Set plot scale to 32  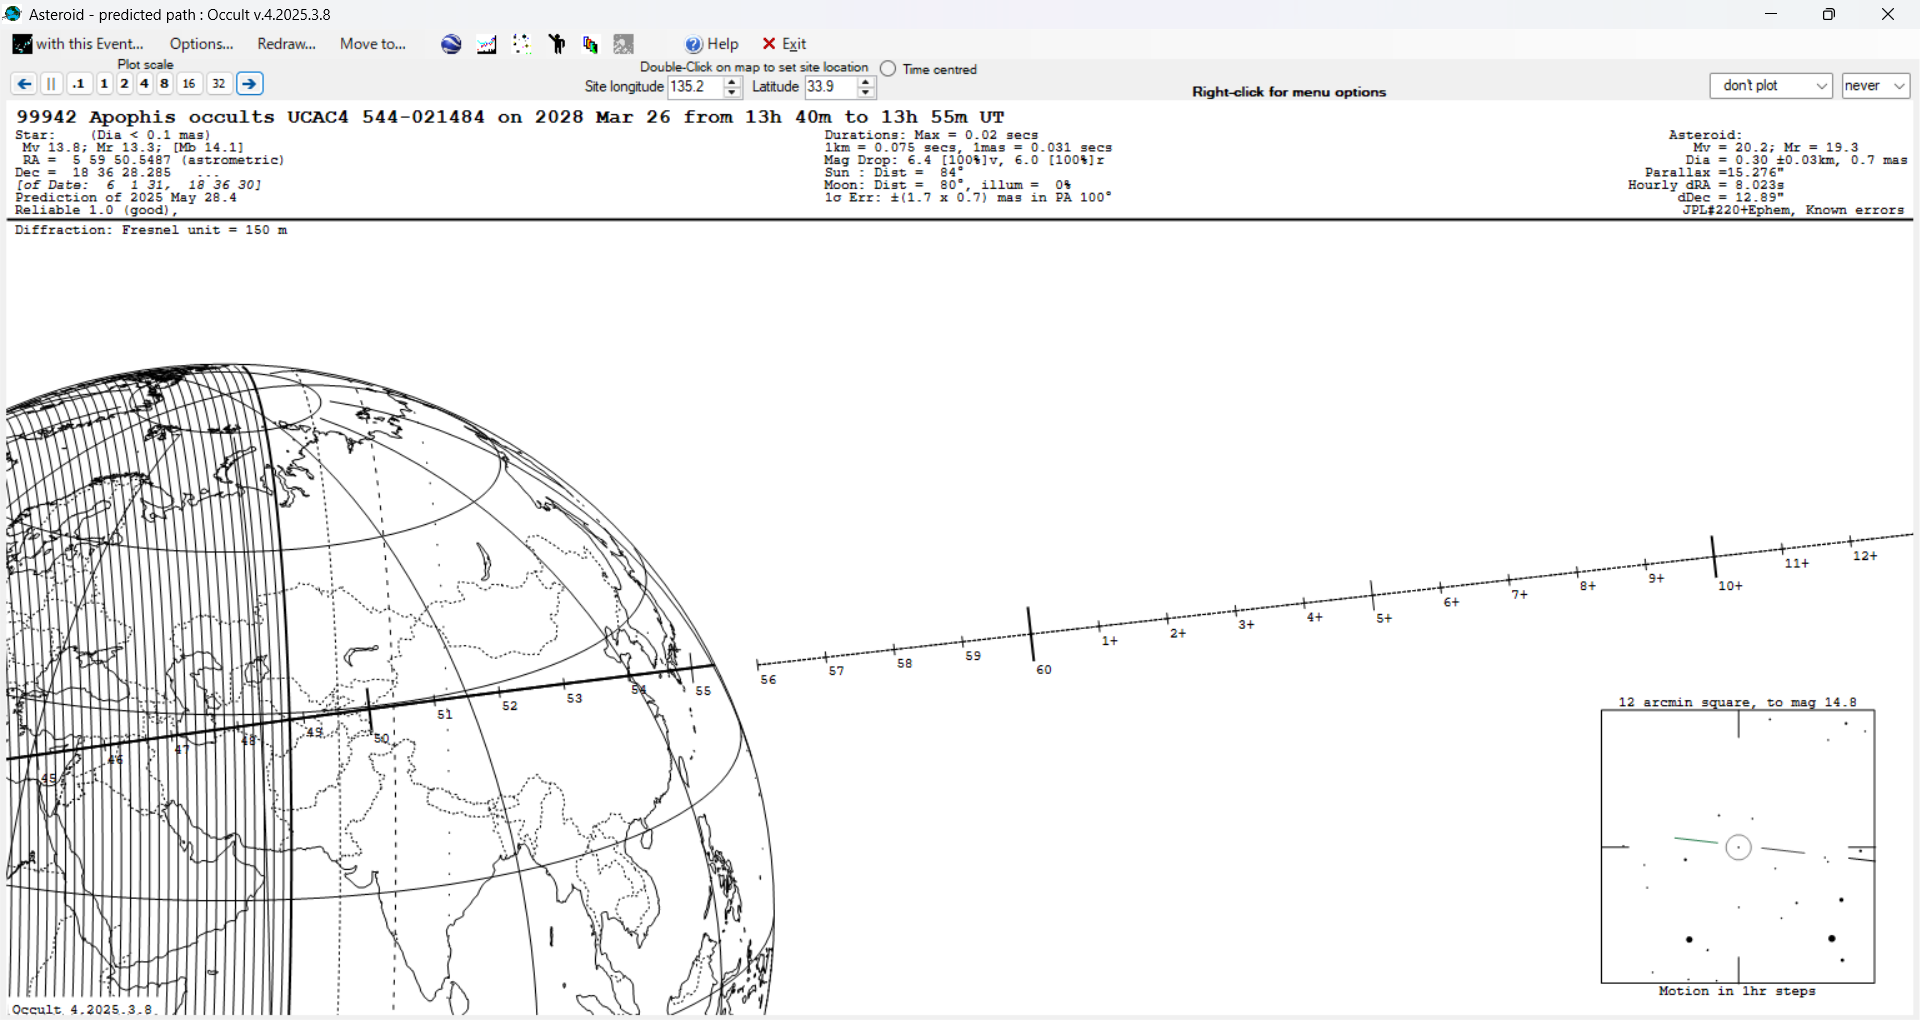[x=219, y=84]
